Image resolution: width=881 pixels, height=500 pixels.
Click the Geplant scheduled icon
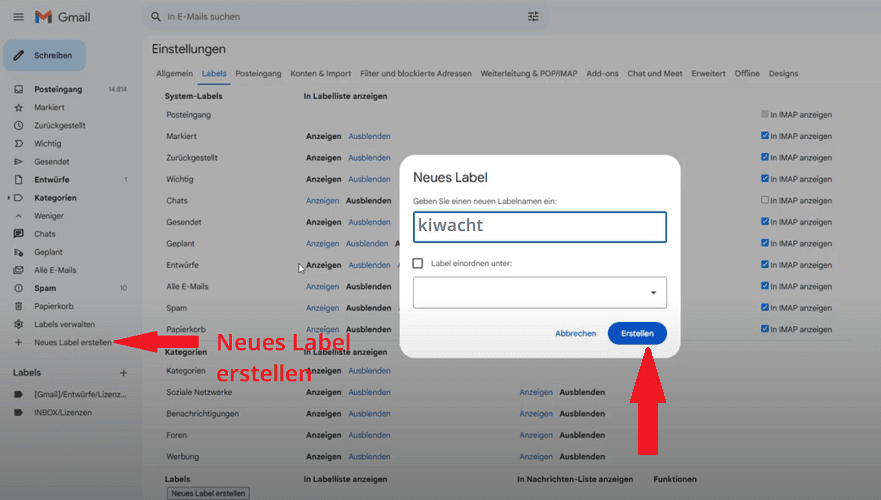point(19,252)
